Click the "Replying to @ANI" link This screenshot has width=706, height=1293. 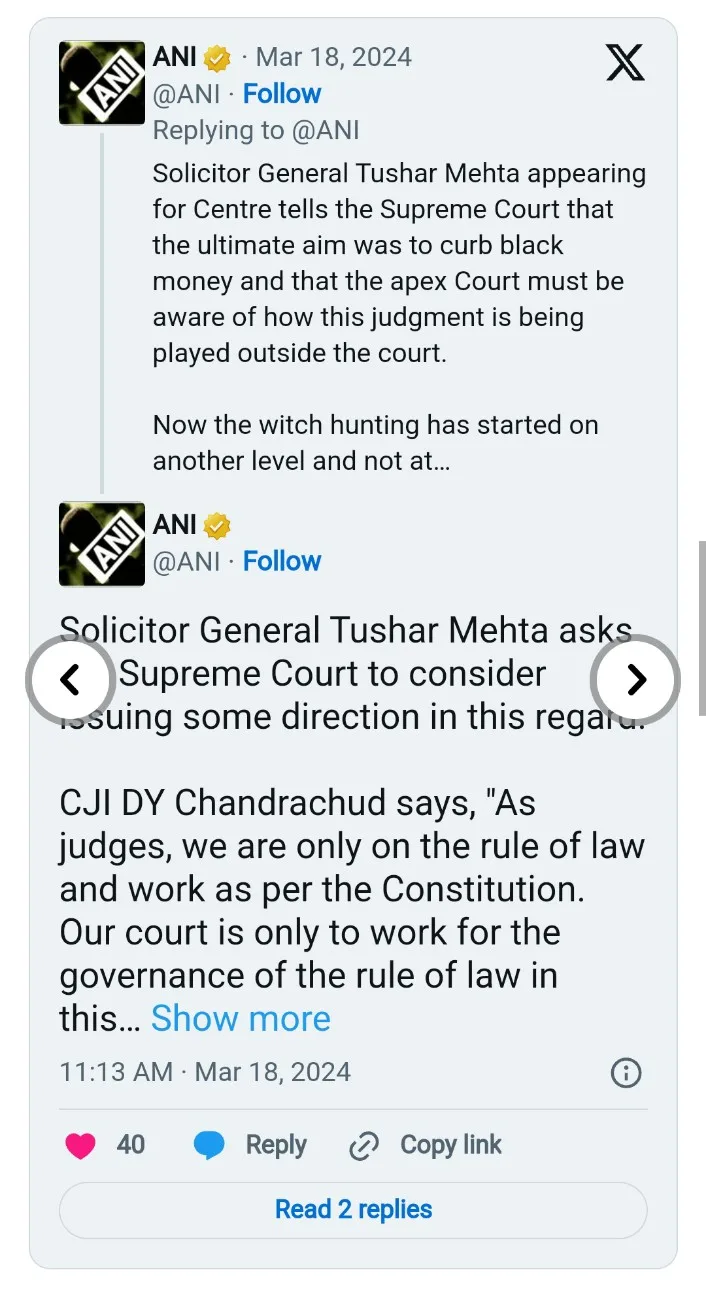(x=256, y=130)
